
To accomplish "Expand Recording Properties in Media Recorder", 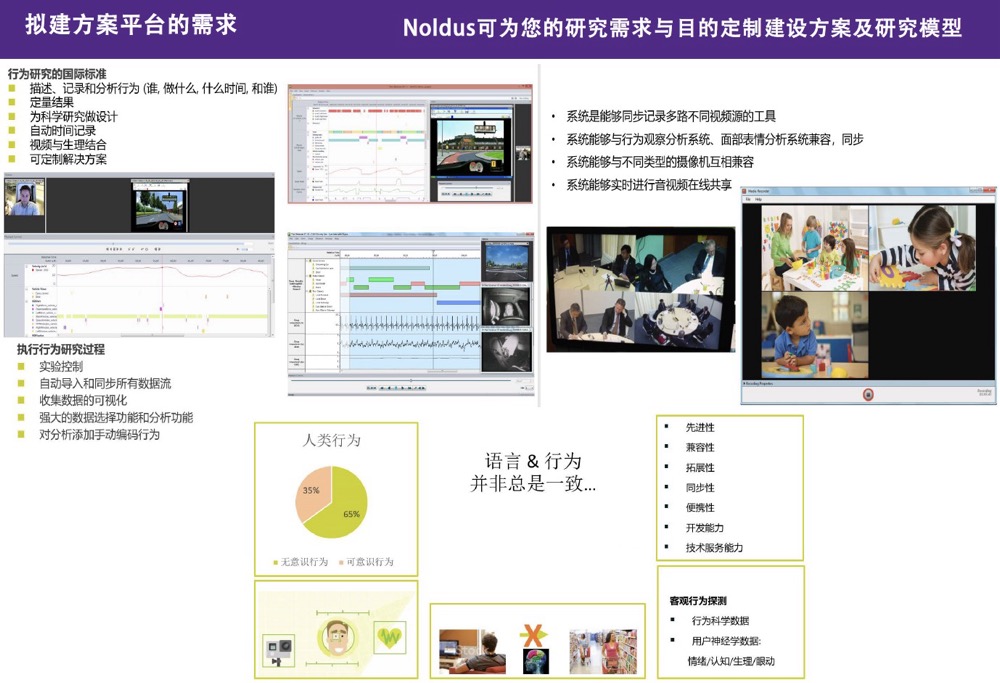I will pos(758,383).
